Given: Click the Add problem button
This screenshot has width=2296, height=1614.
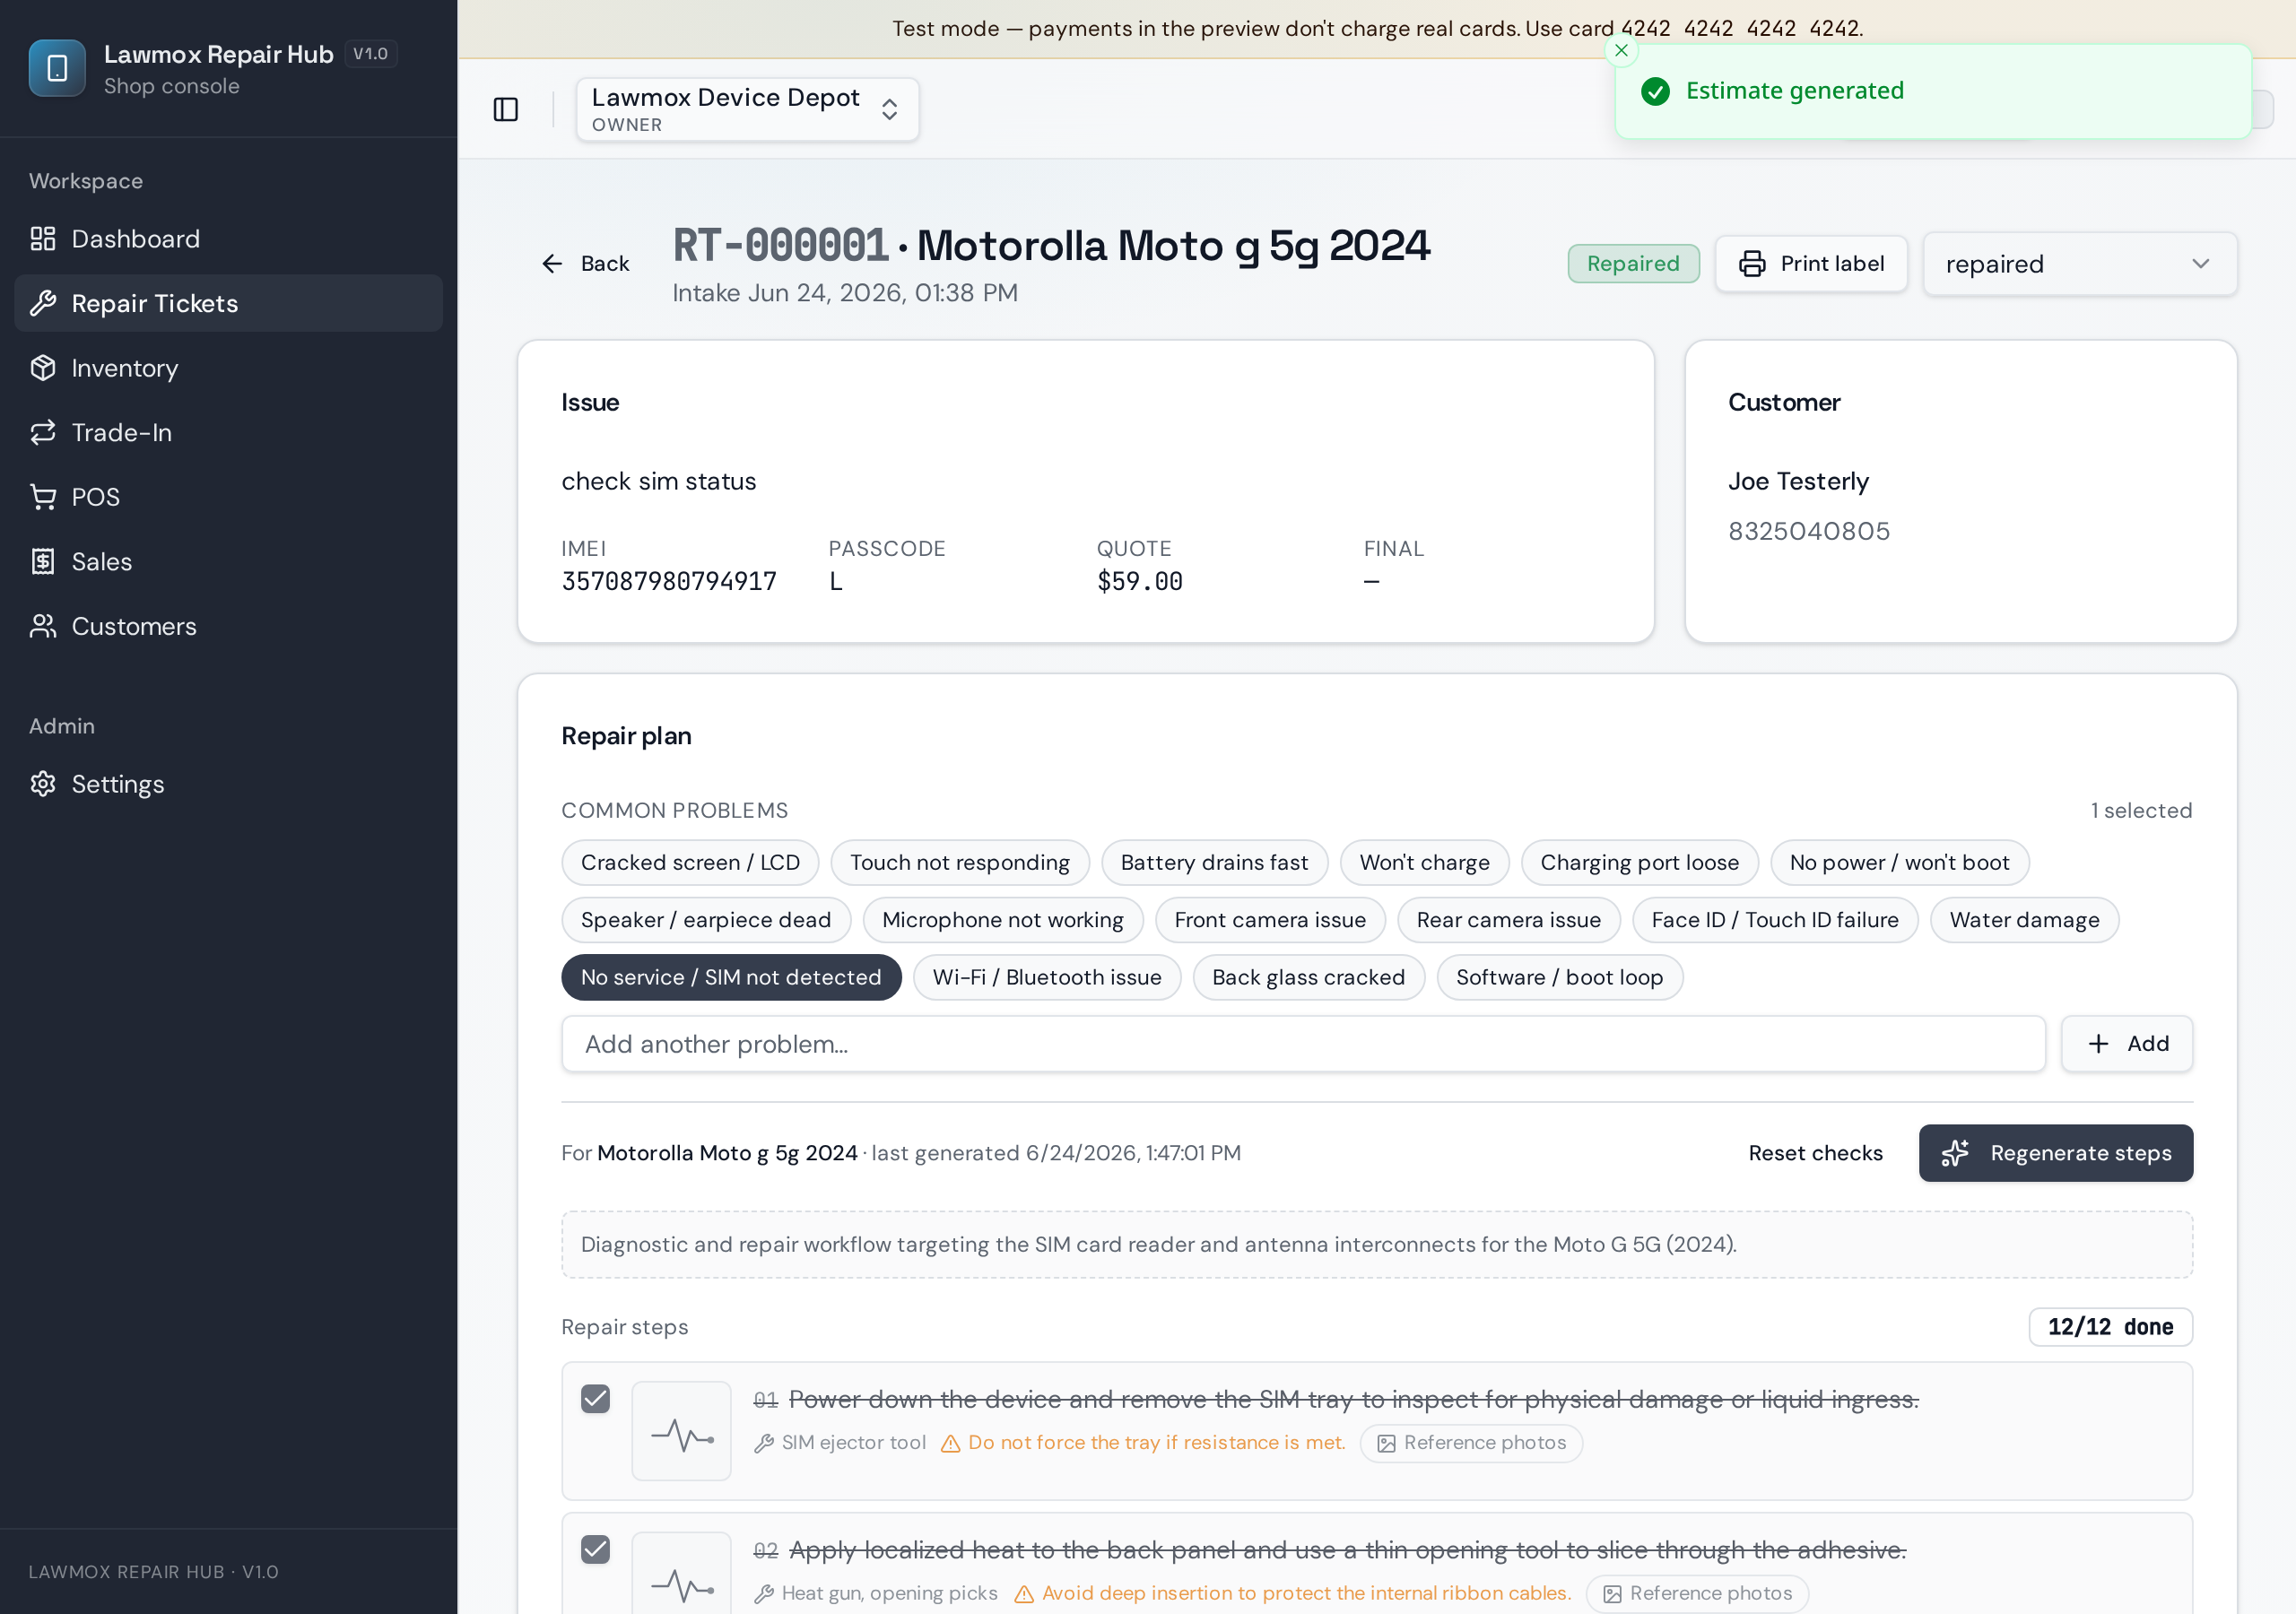Looking at the screenshot, I should click(2127, 1044).
